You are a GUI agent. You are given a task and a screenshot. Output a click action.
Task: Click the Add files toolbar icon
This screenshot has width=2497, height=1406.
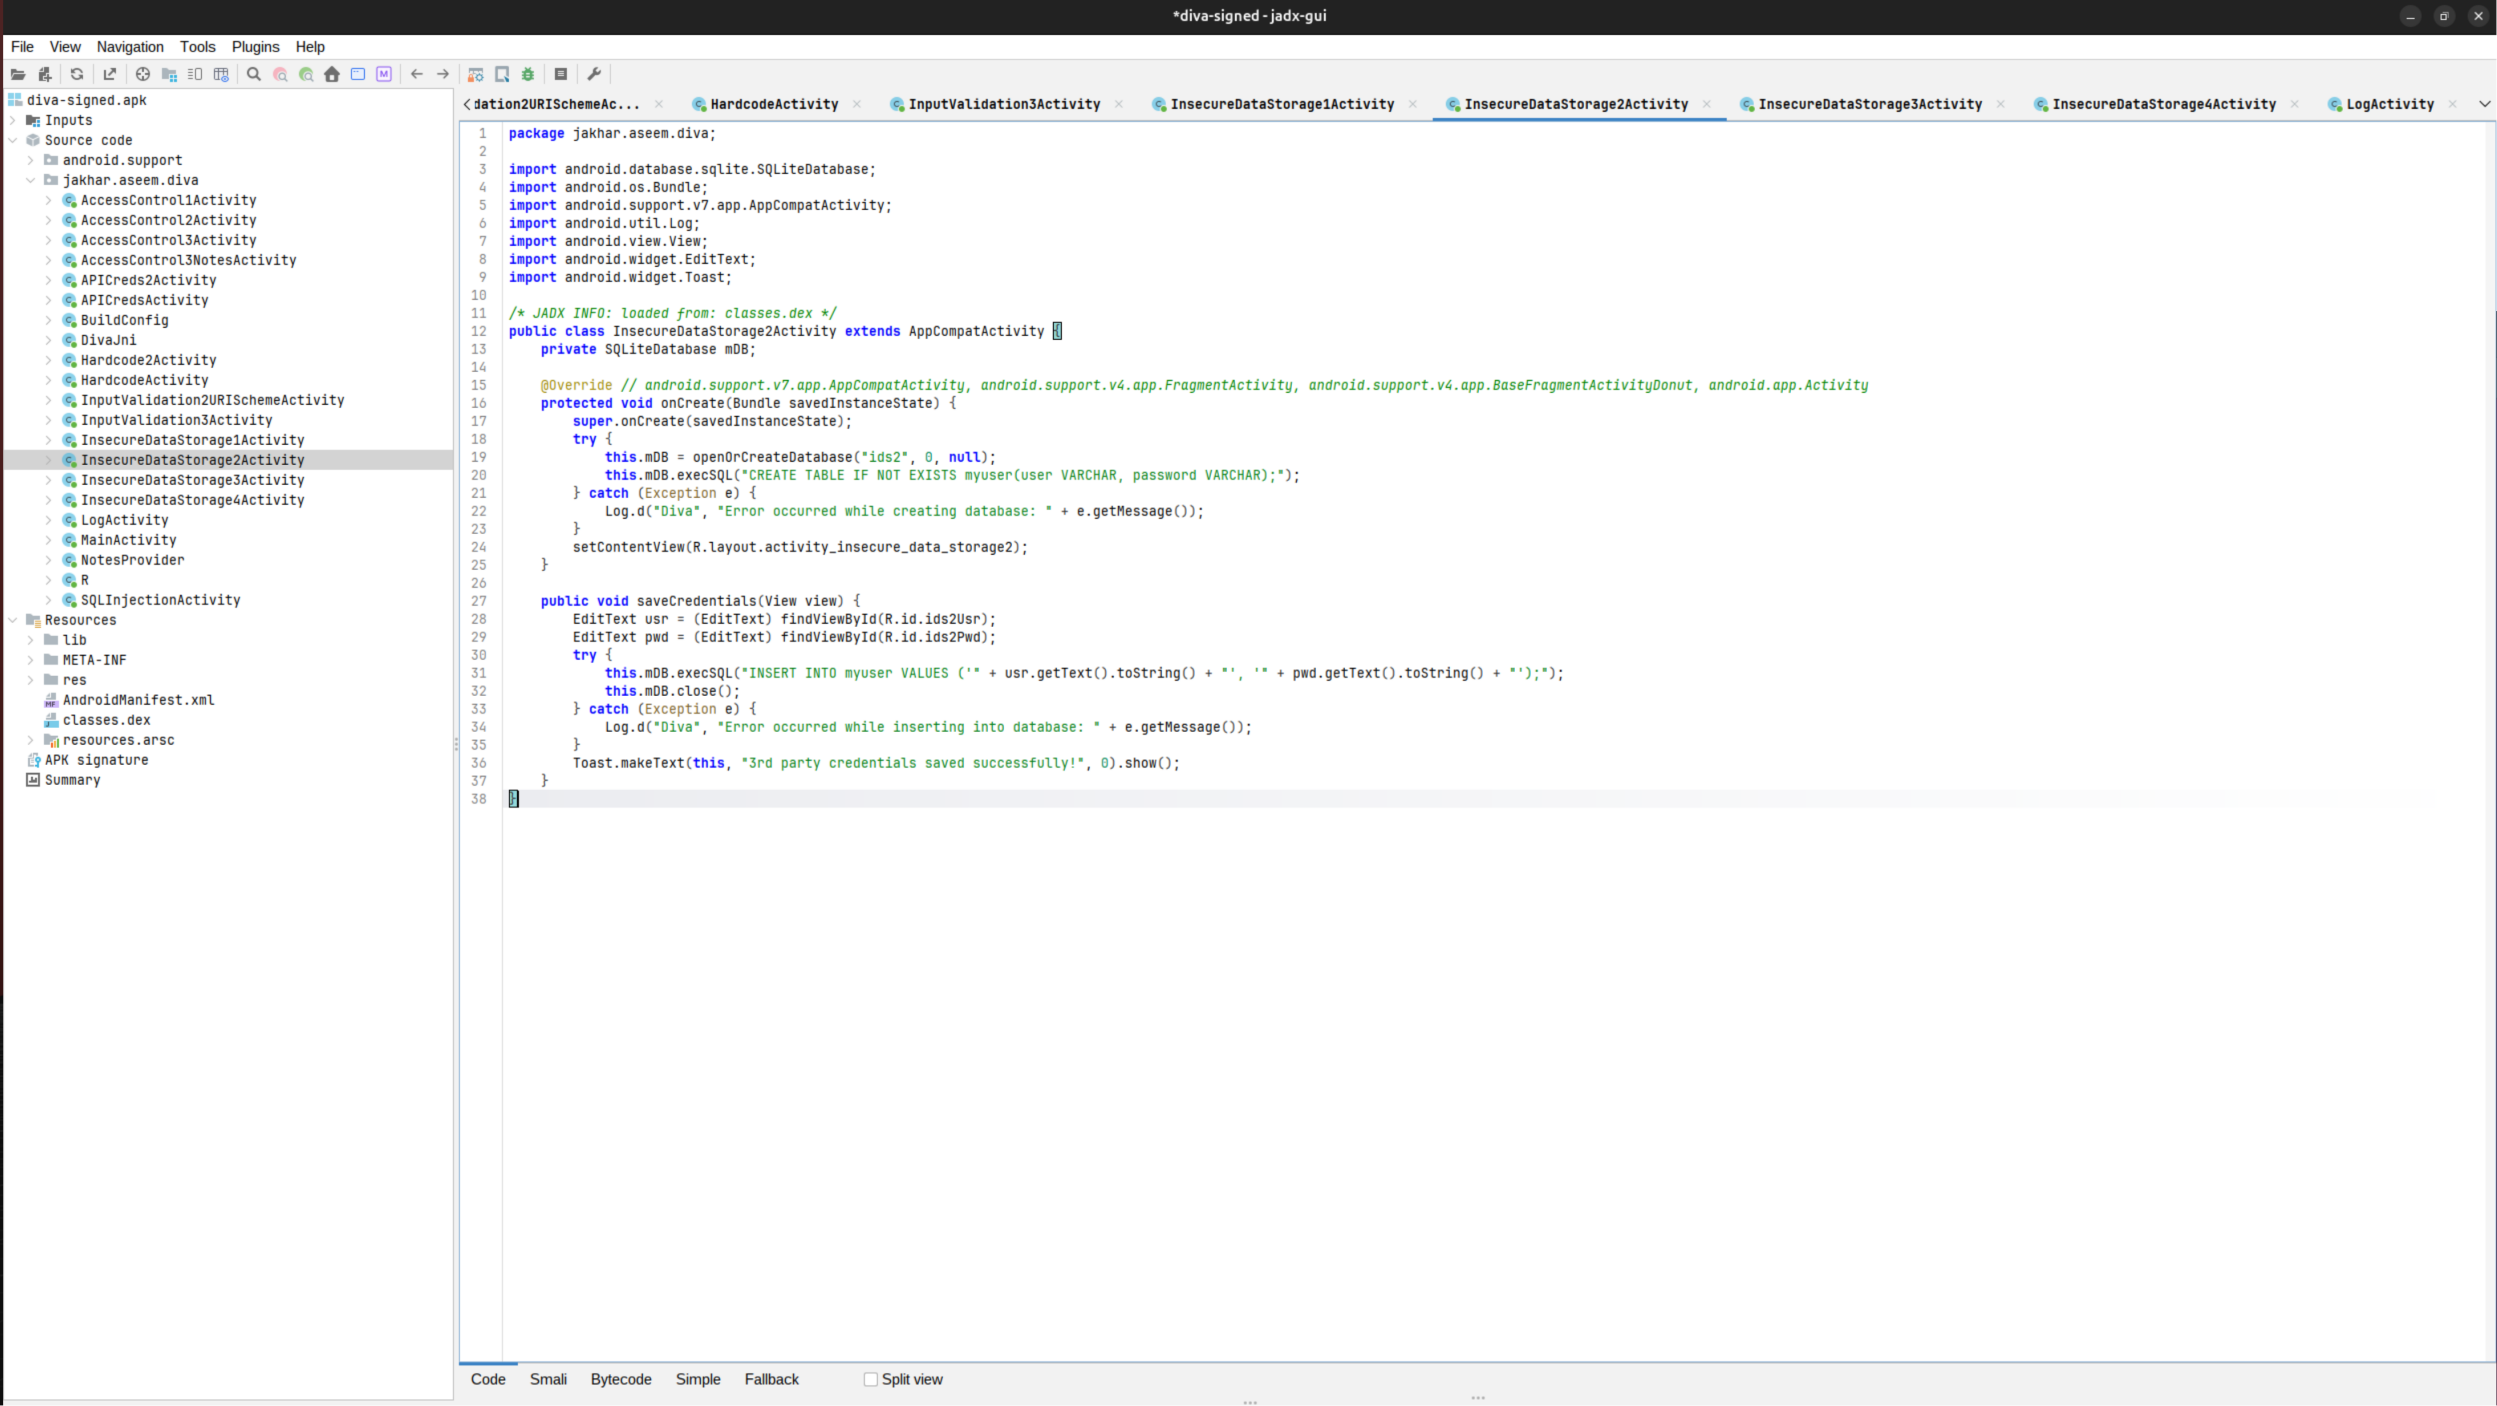pos(44,74)
